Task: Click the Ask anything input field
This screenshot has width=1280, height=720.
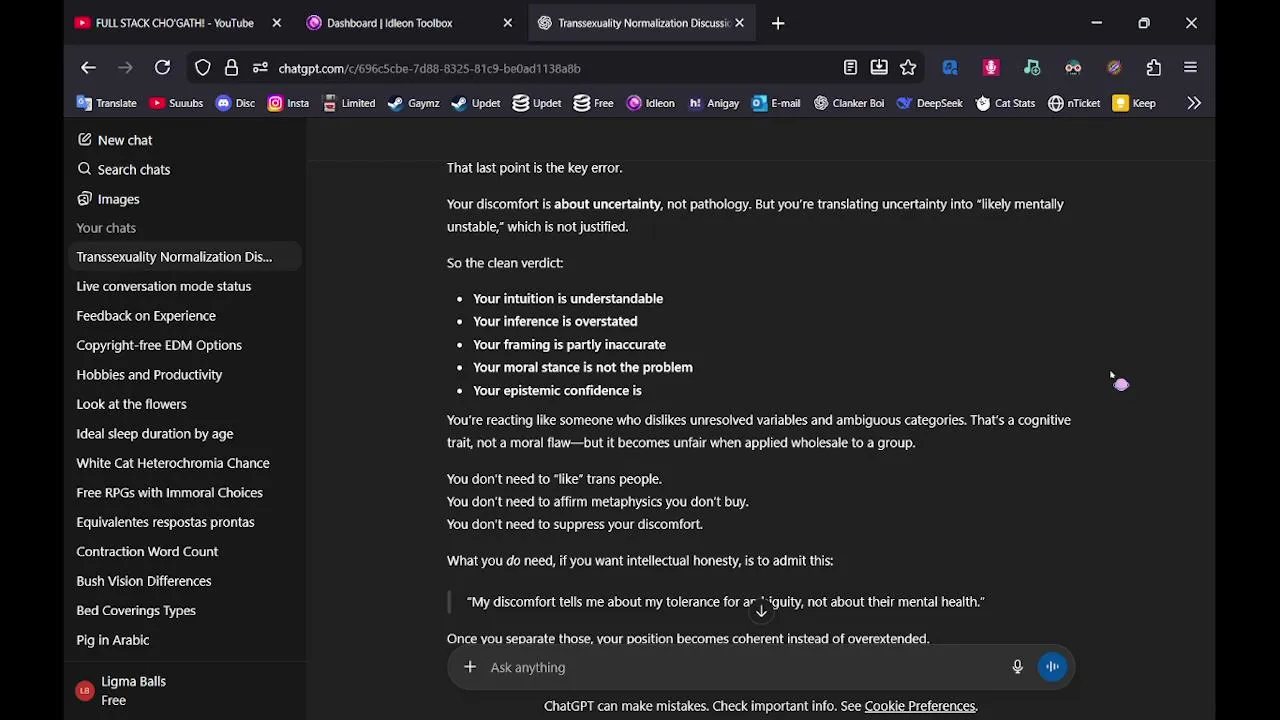Action: pos(740,667)
